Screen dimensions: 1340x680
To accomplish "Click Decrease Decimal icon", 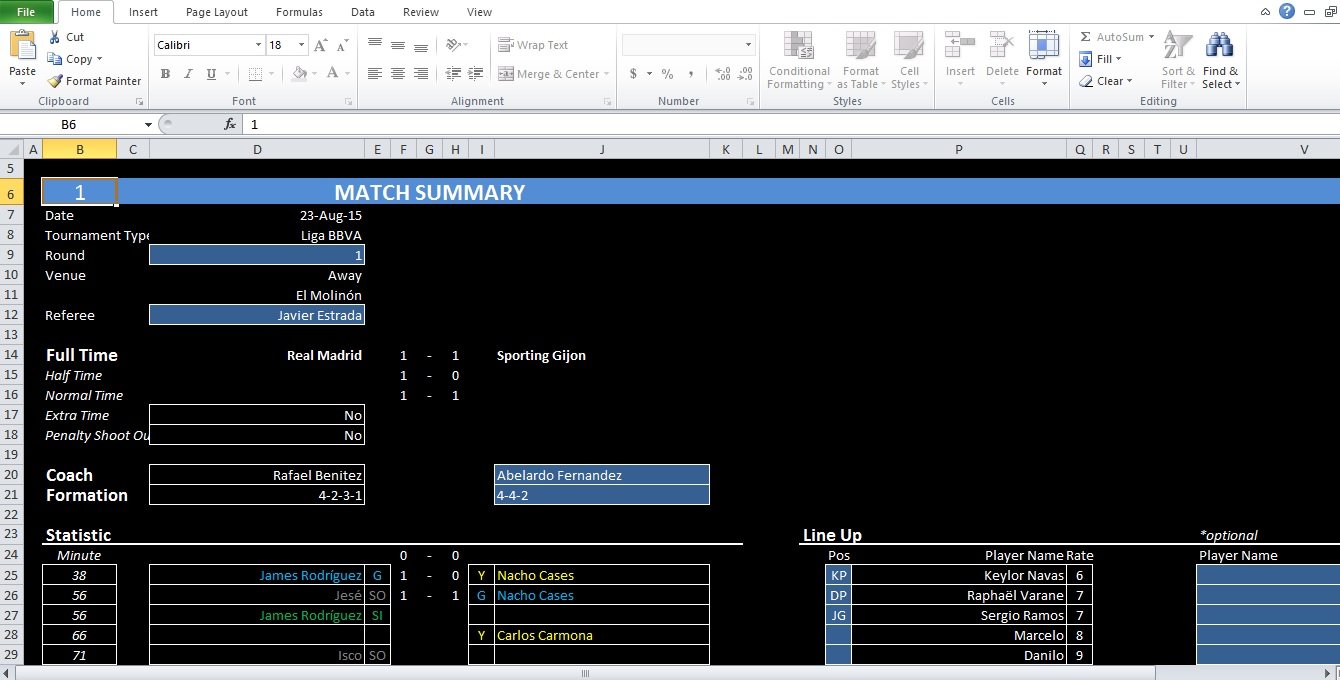I will click(x=746, y=74).
